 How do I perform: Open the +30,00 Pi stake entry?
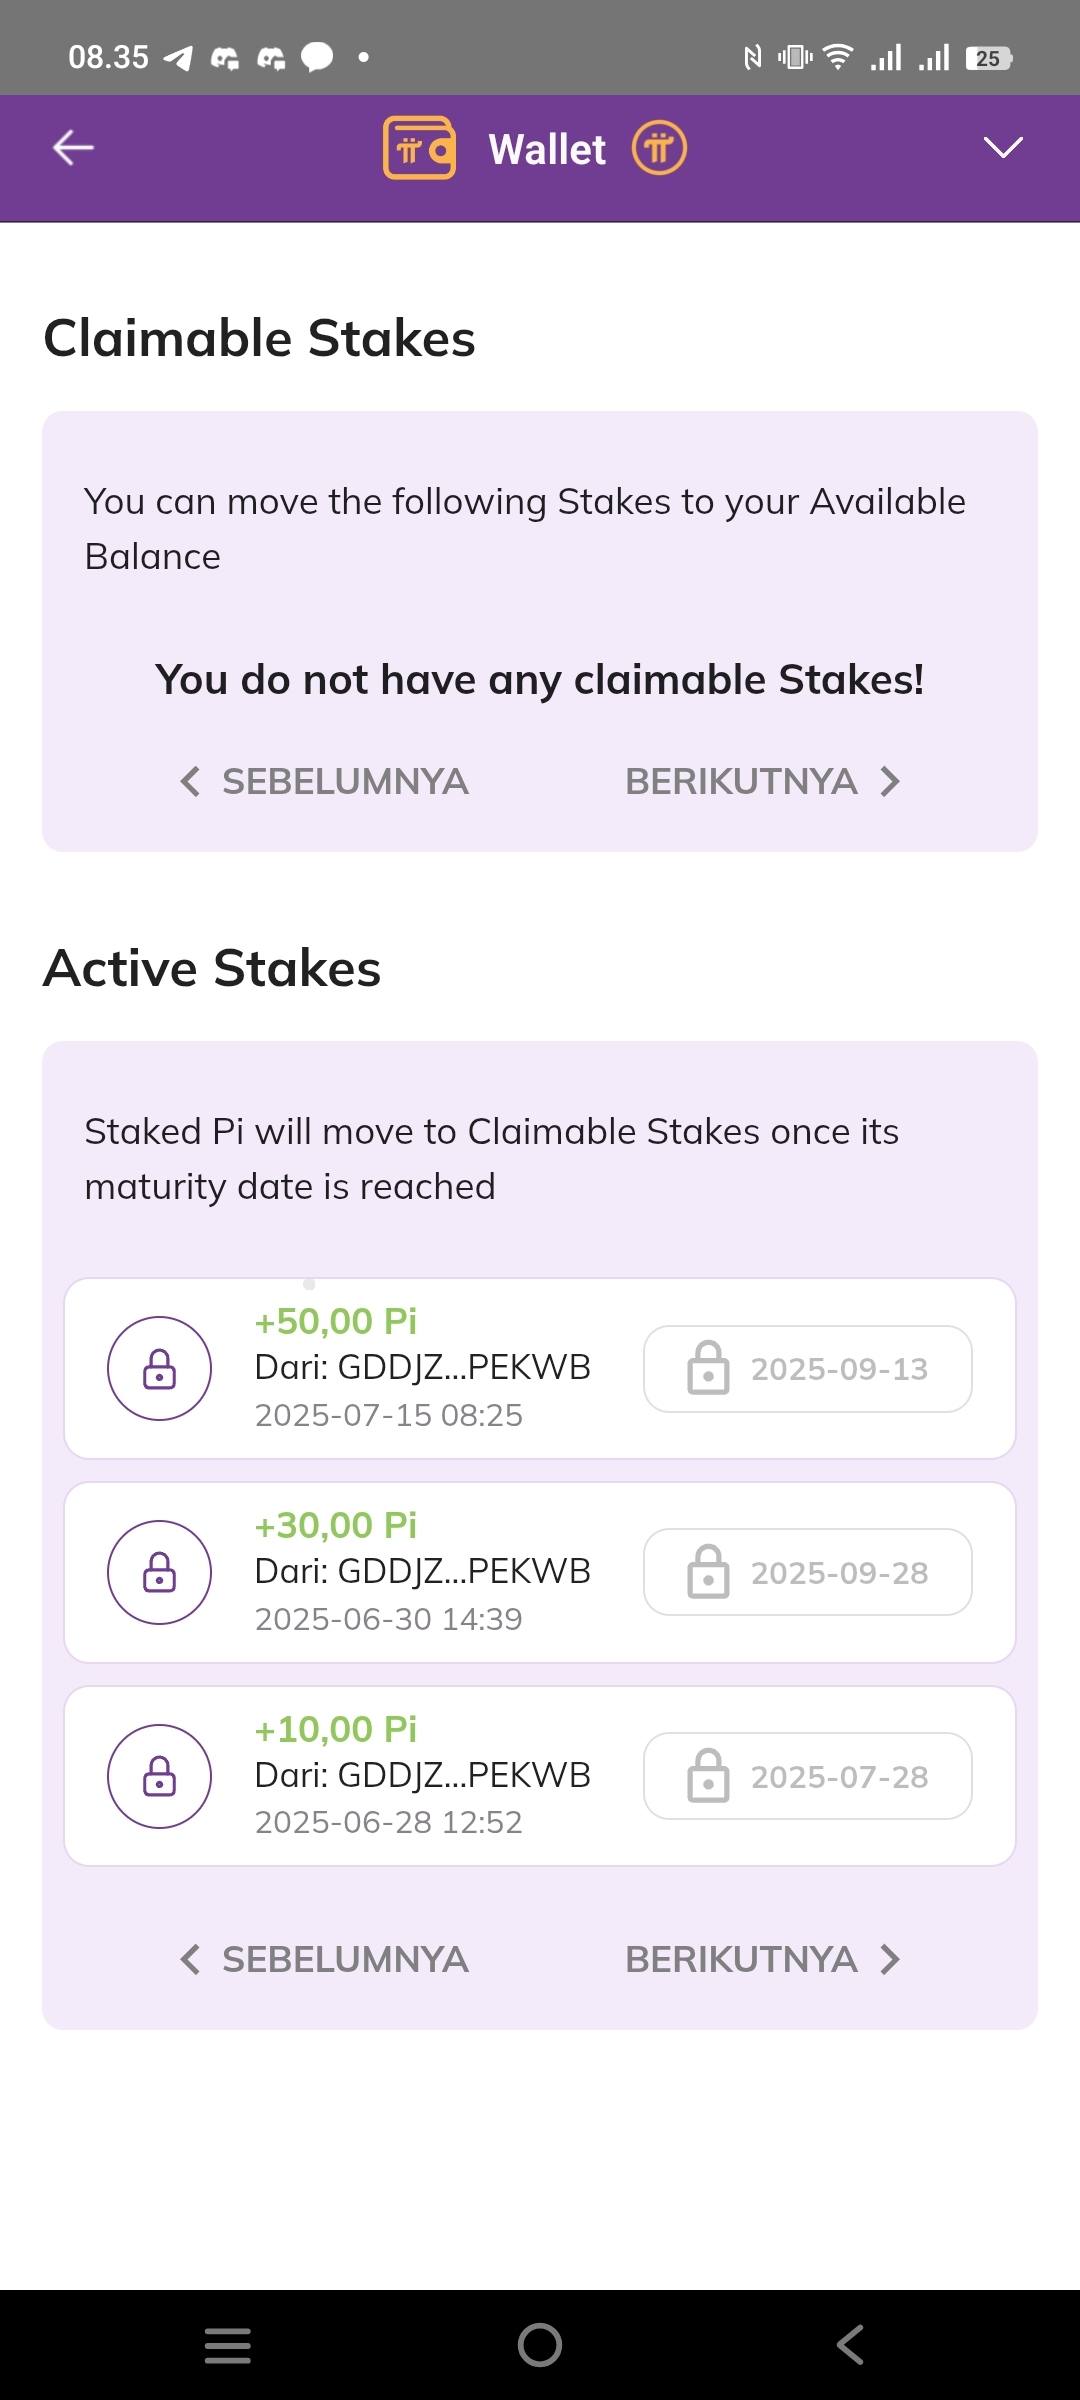click(x=540, y=1573)
